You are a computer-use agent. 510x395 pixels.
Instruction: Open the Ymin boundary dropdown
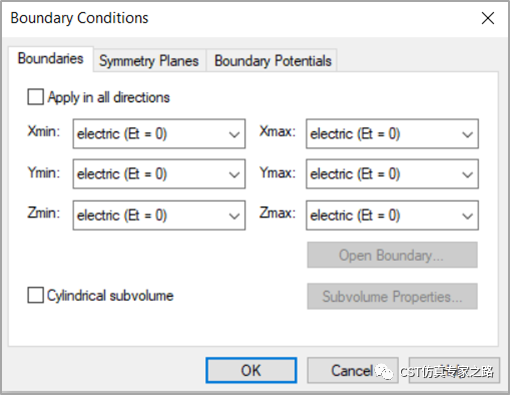tap(159, 174)
